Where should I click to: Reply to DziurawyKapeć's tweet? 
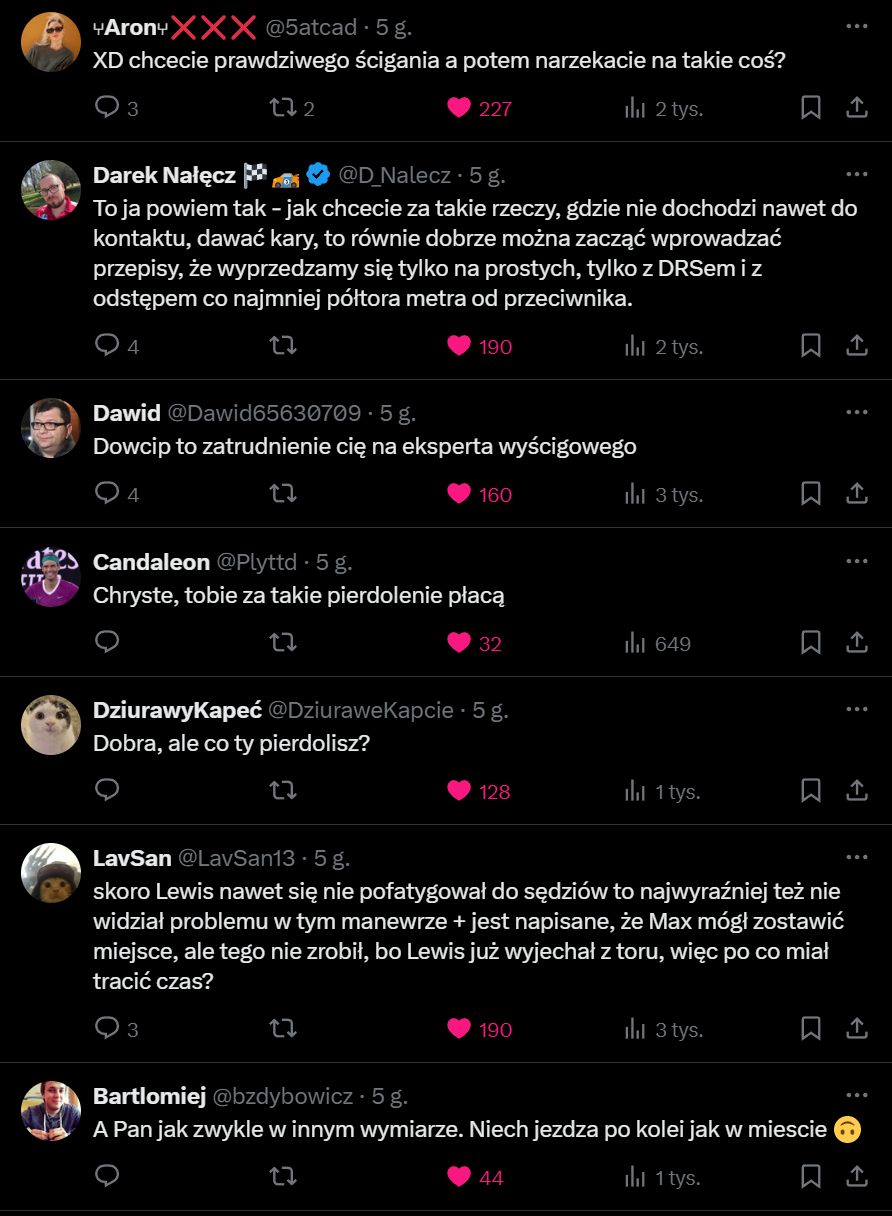(107, 791)
